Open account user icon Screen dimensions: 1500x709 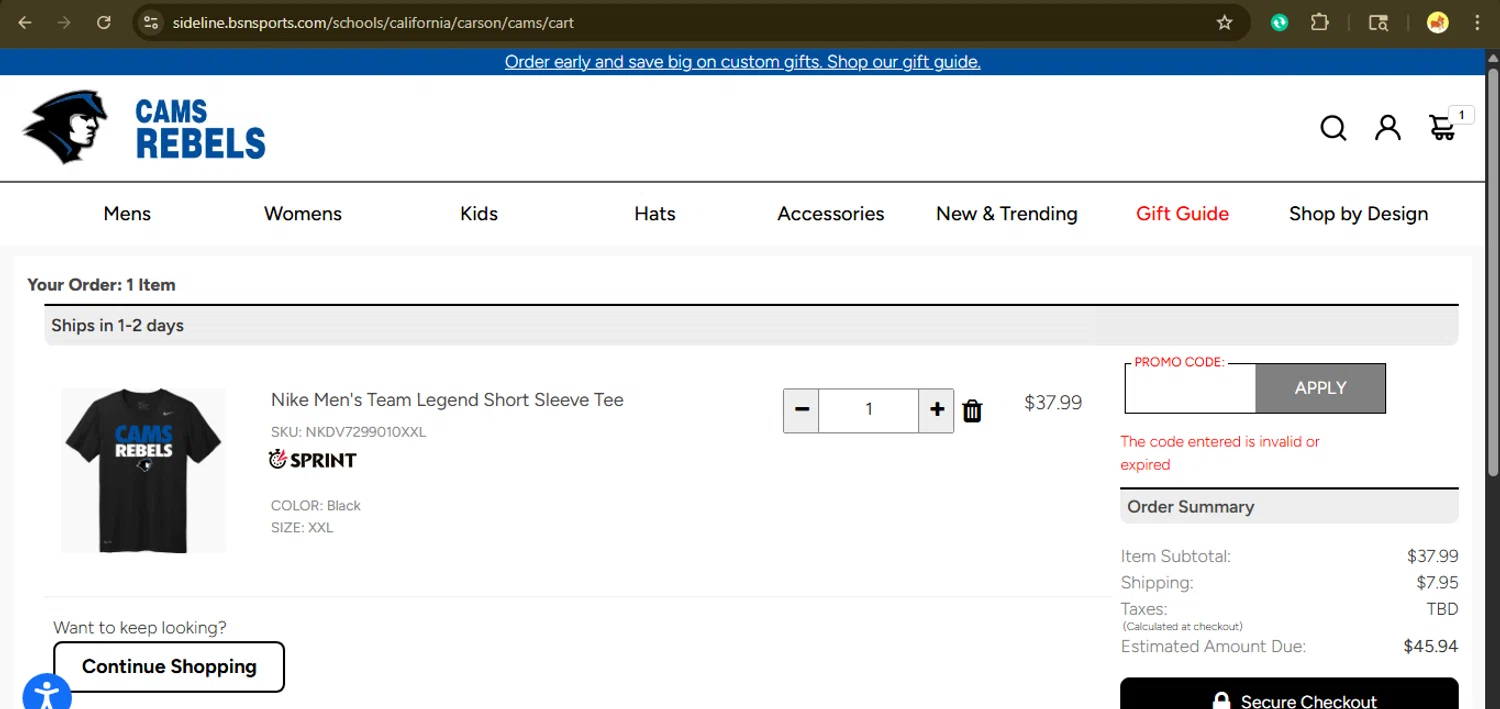(x=1388, y=127)
